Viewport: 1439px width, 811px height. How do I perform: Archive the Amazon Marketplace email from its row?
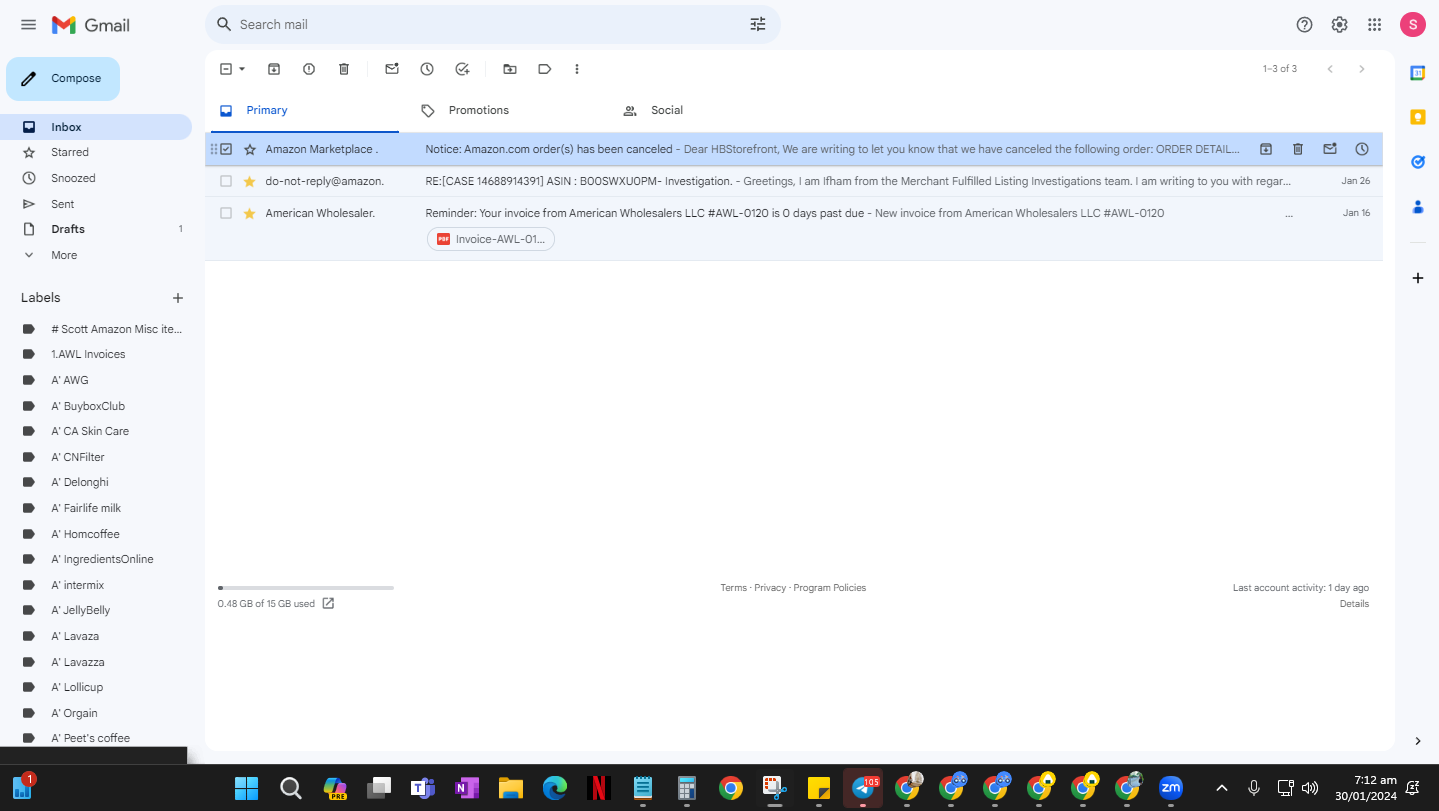pyautogui.click(x=1266, y=149)
